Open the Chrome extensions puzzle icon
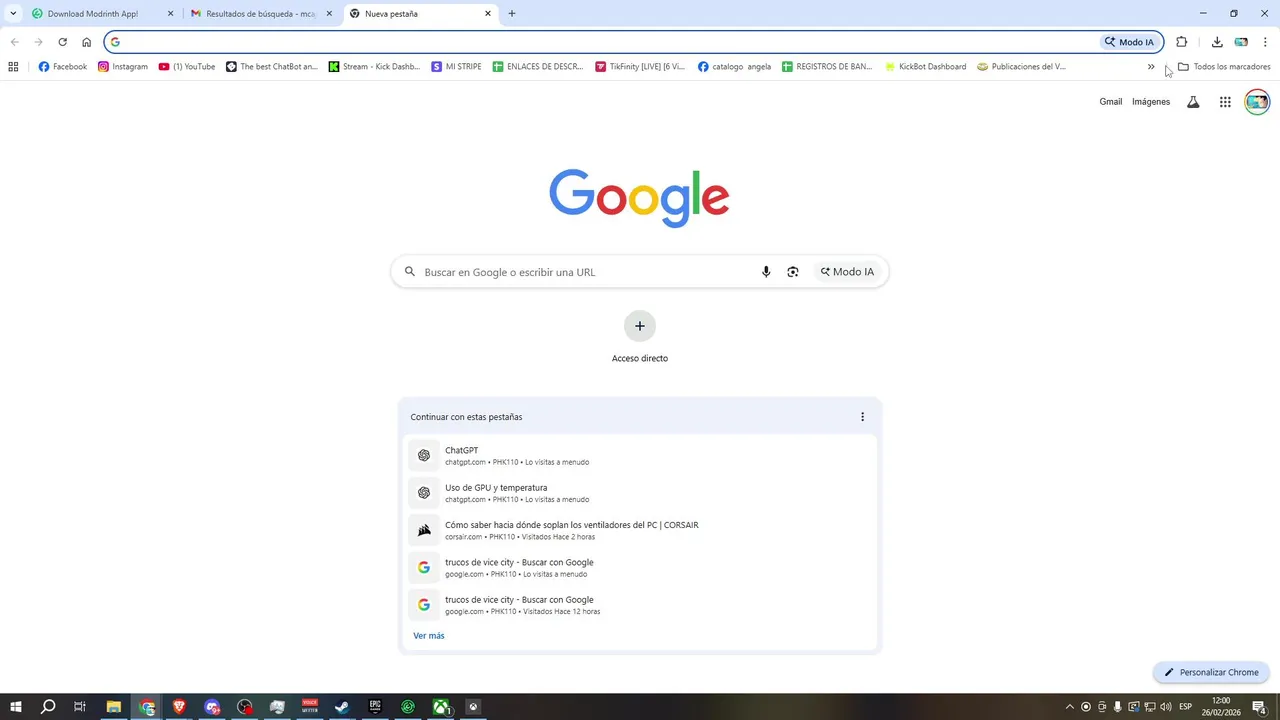 [x=1182, y=42]
